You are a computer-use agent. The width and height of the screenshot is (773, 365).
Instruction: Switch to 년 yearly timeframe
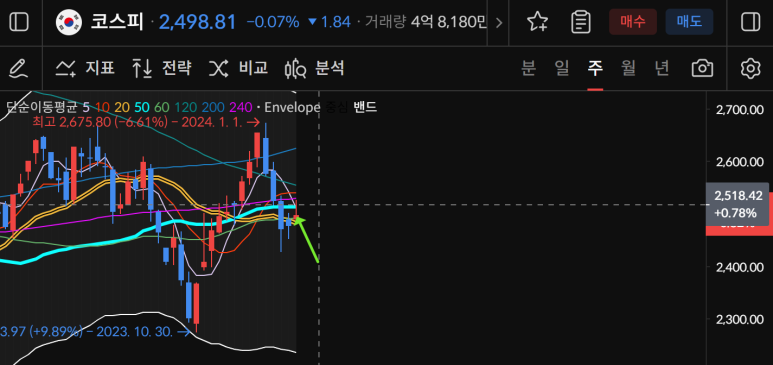tap(662, 68)
